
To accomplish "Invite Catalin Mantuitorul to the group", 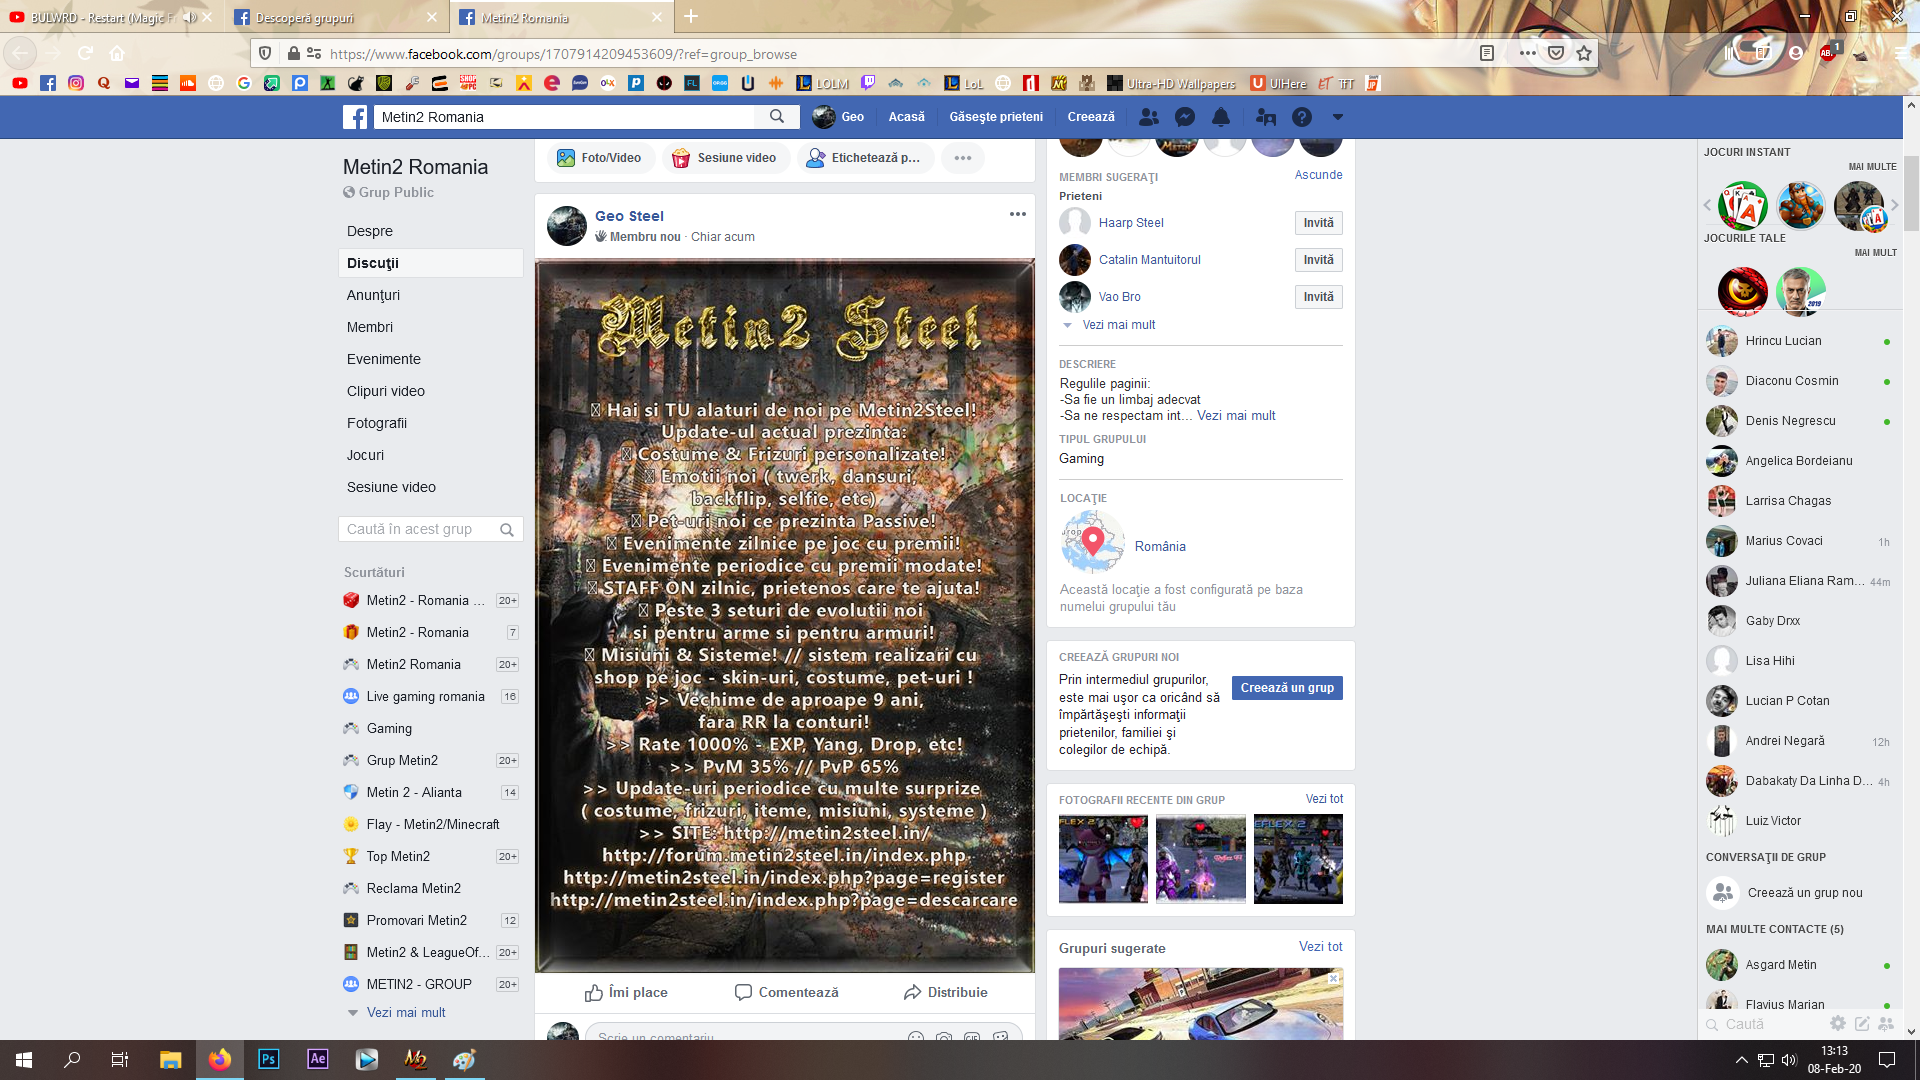I will [1318, 260].
